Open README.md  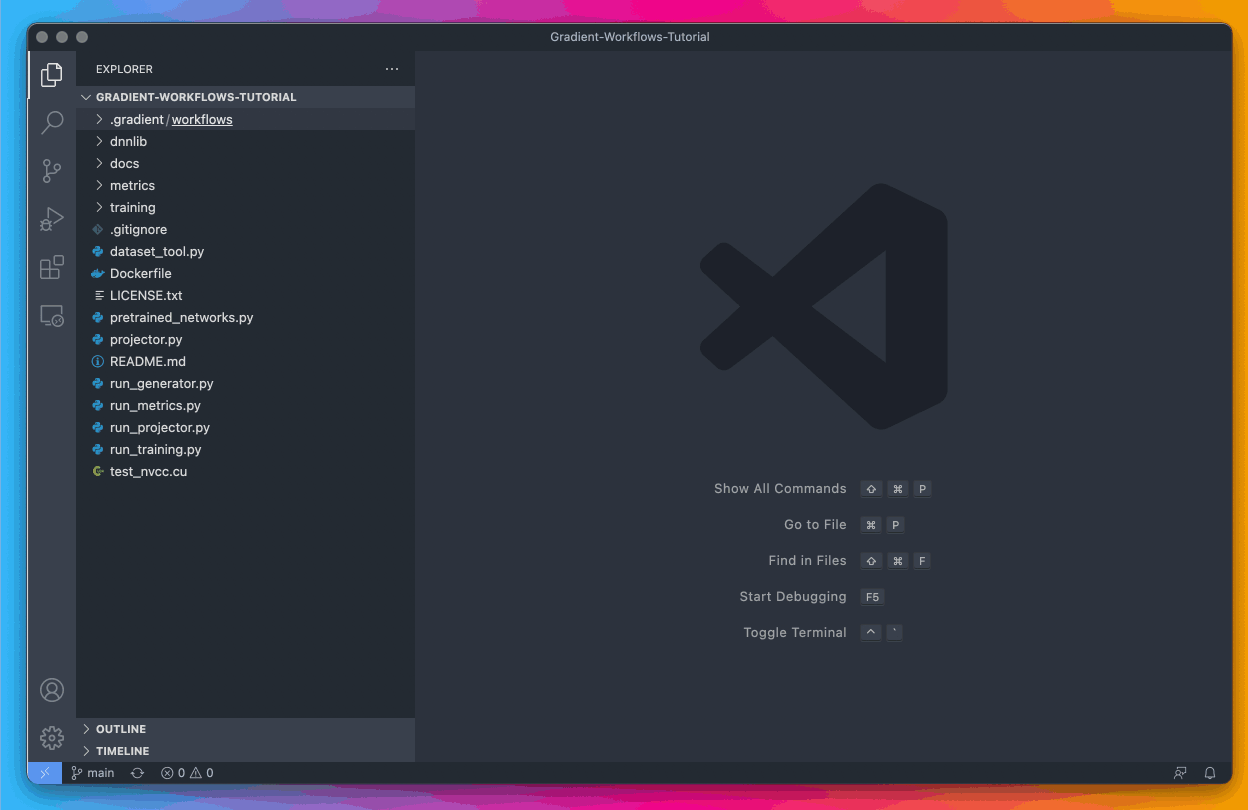245,361
